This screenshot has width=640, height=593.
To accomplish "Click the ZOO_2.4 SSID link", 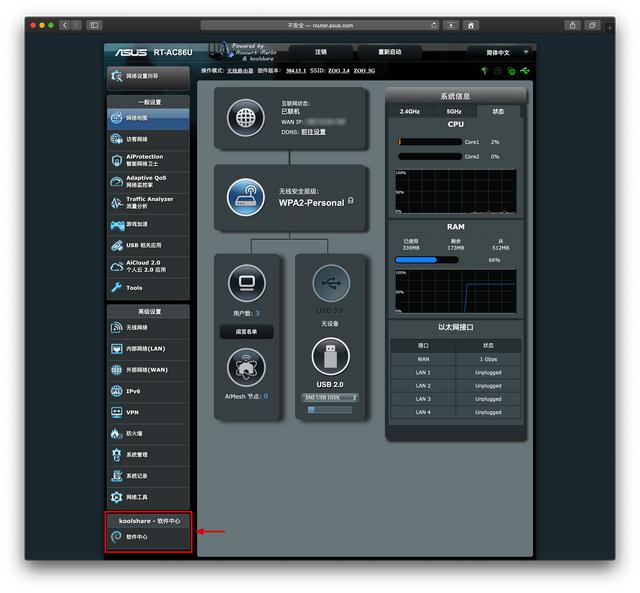I will click(339, 71).
